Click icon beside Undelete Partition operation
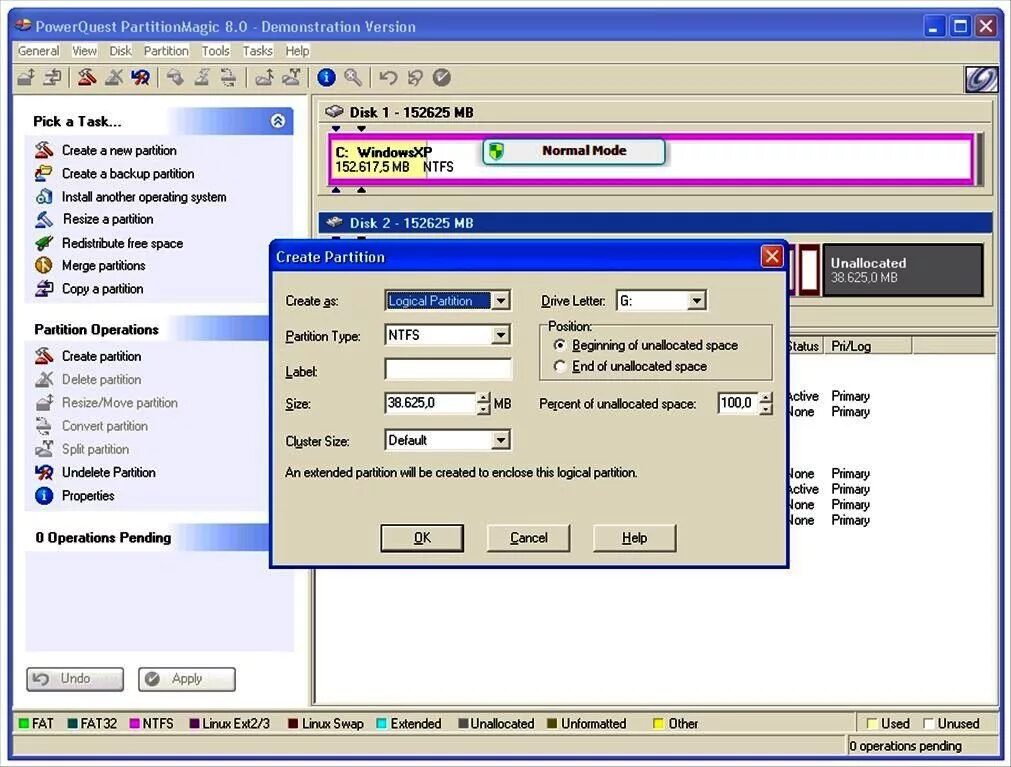 click(44, 472)
